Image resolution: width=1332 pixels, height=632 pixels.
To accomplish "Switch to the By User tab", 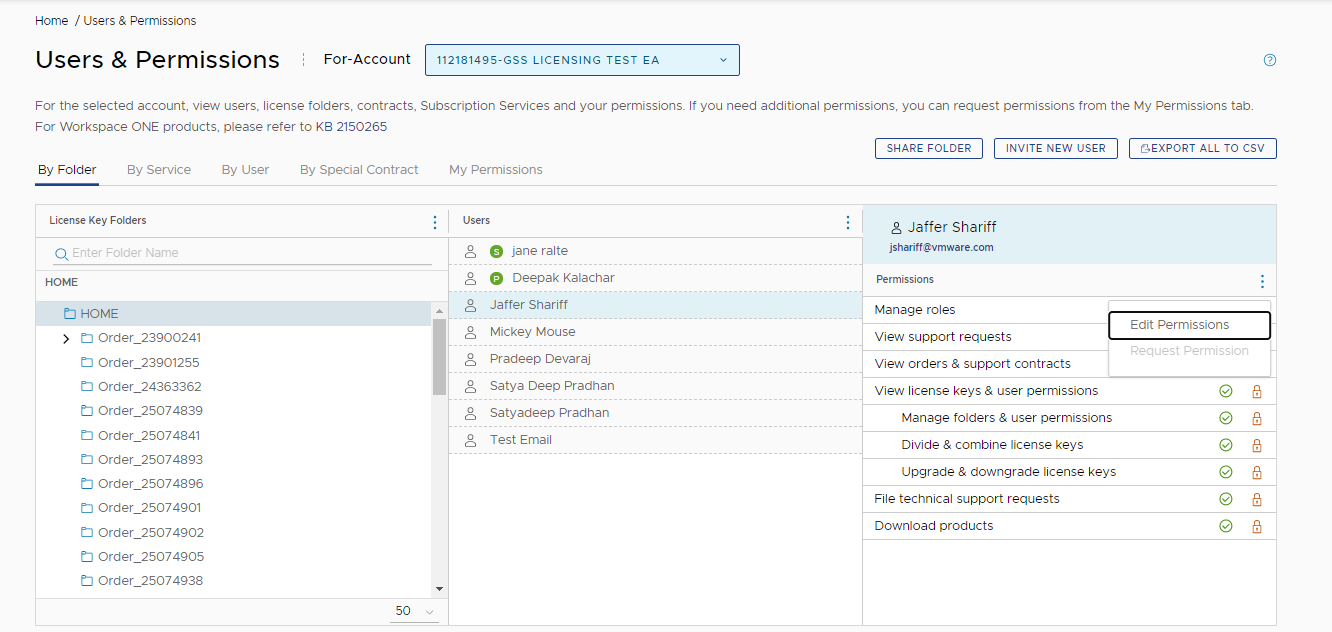I will point(245,170).
